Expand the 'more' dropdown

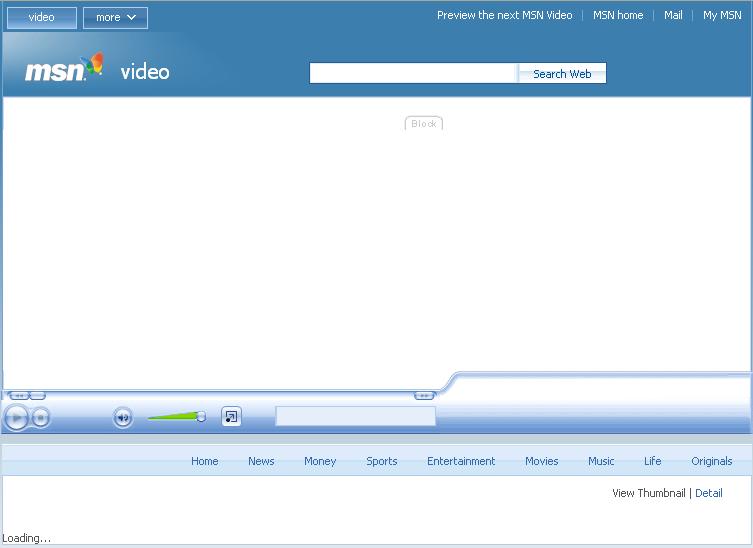coord(115,17)
